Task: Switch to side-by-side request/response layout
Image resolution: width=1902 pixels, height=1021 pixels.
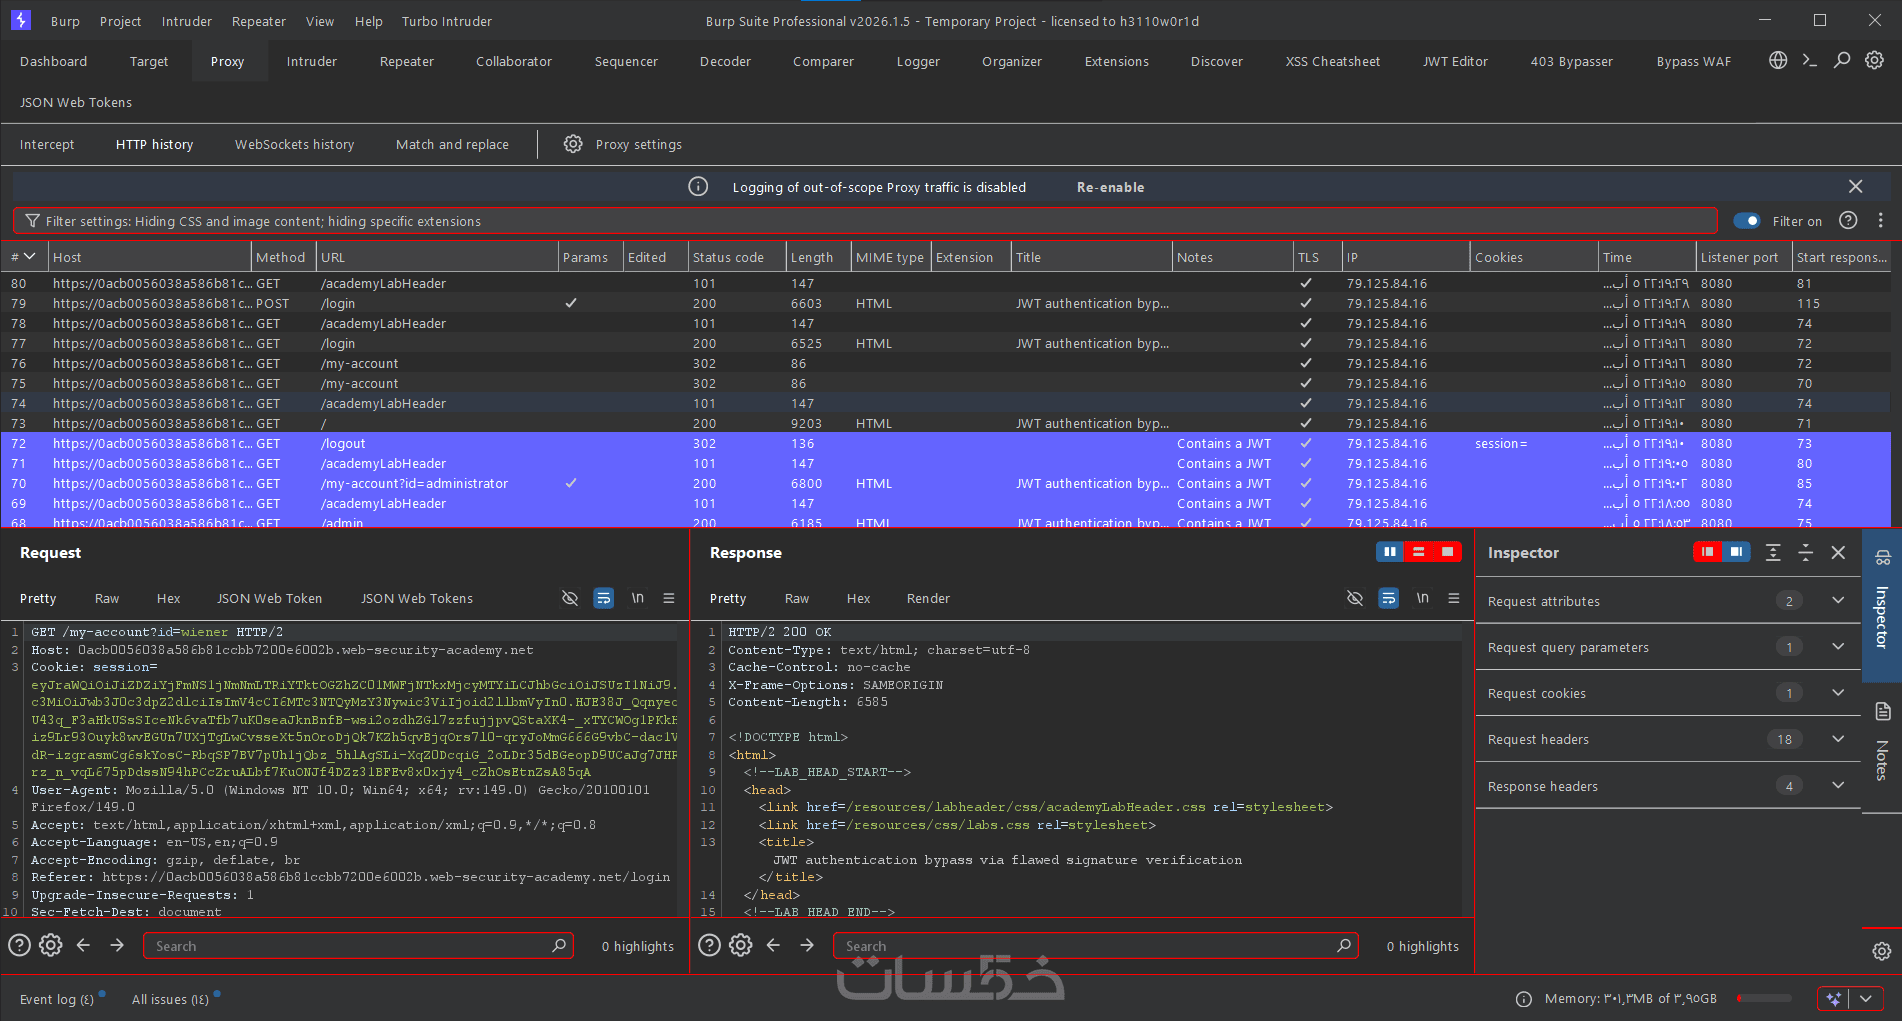Action: [1390, 552]
